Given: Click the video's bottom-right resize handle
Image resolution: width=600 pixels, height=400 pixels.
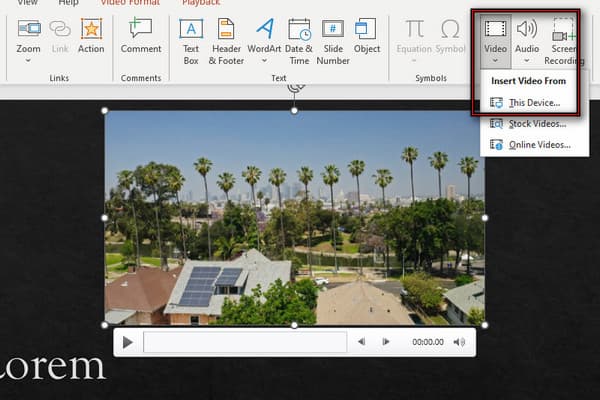Looking at the screenshot, I should 484,325.
